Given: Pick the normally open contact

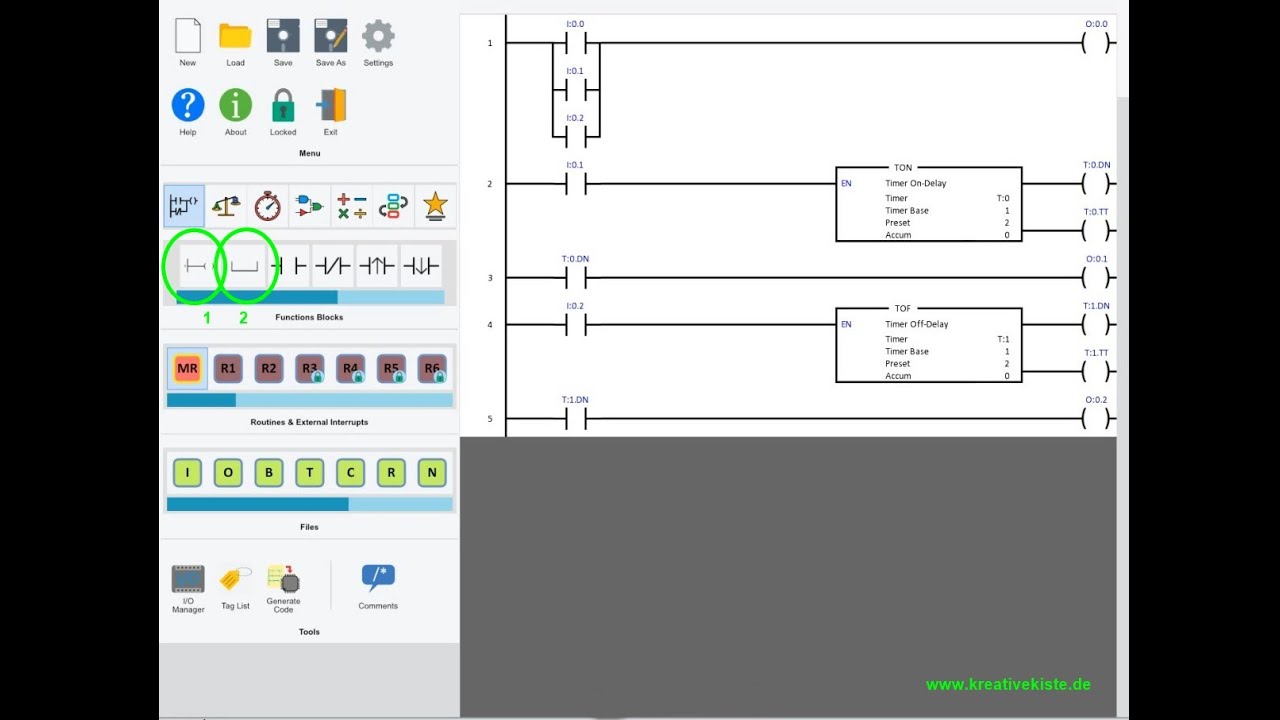Looking at the screenshot, I should point(289,266).
